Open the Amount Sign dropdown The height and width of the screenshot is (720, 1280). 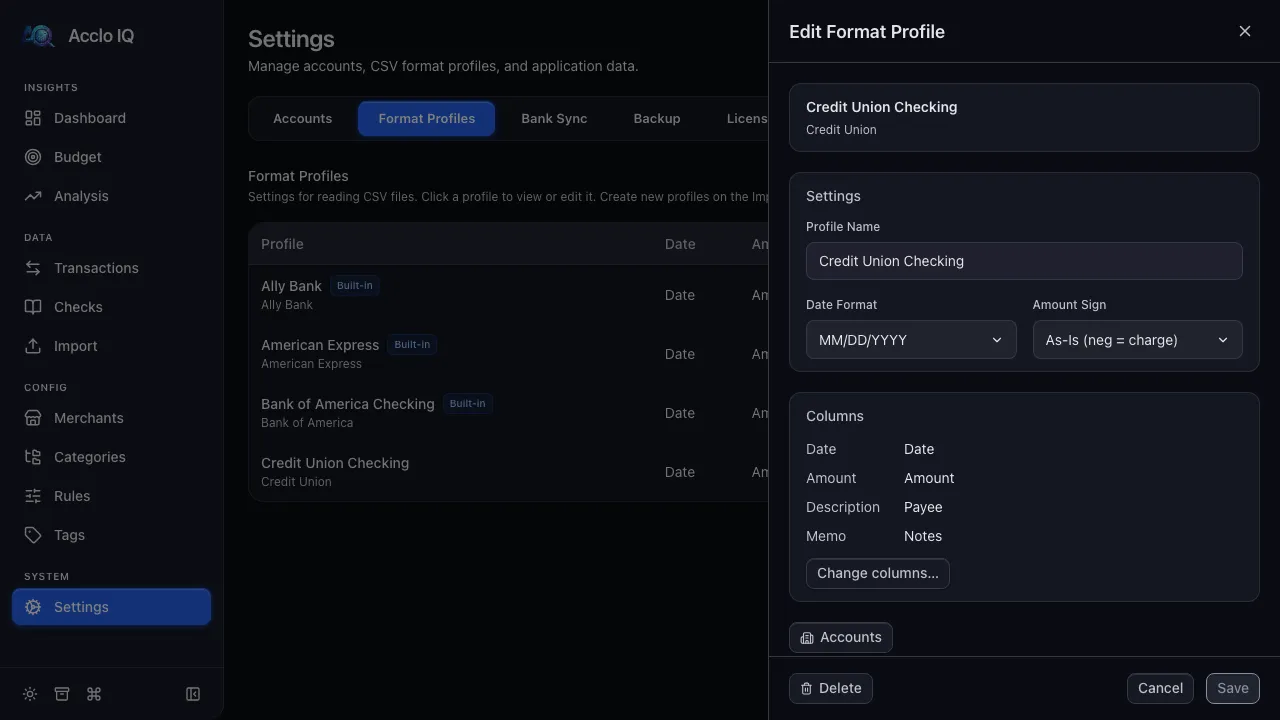tap(1137, 340)
